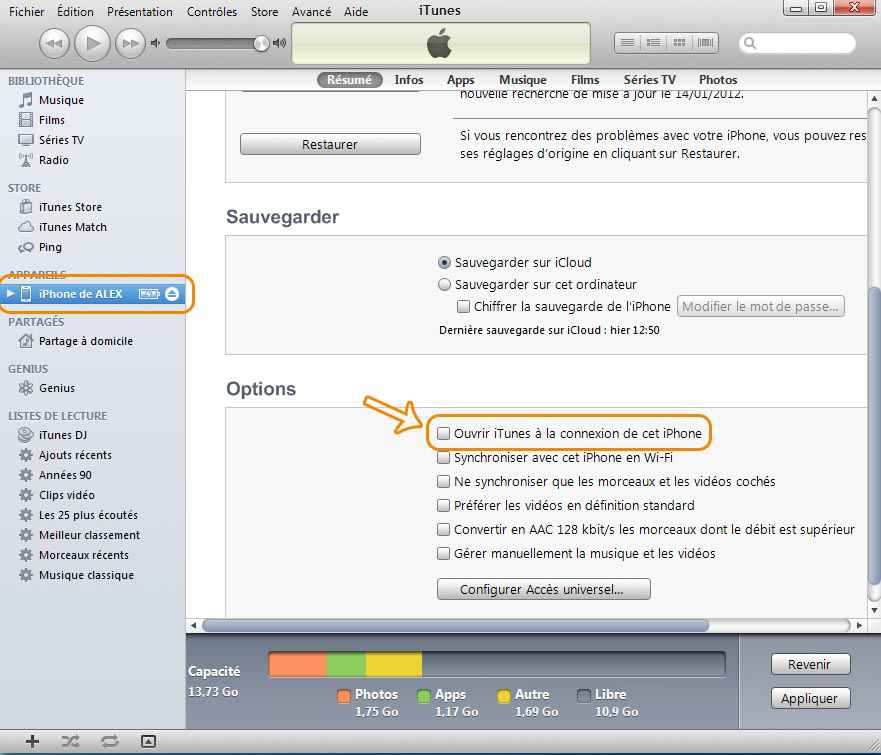Toggle repeat icon at bottom
Image resolution: width=881 pixels, height=755 pixels.
point(110,742)
